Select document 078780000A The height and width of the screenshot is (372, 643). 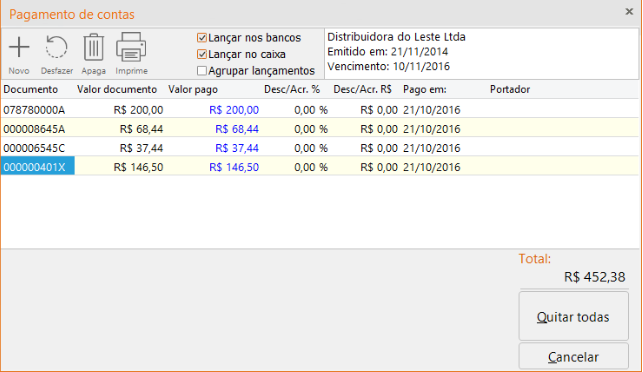[34, 110]
